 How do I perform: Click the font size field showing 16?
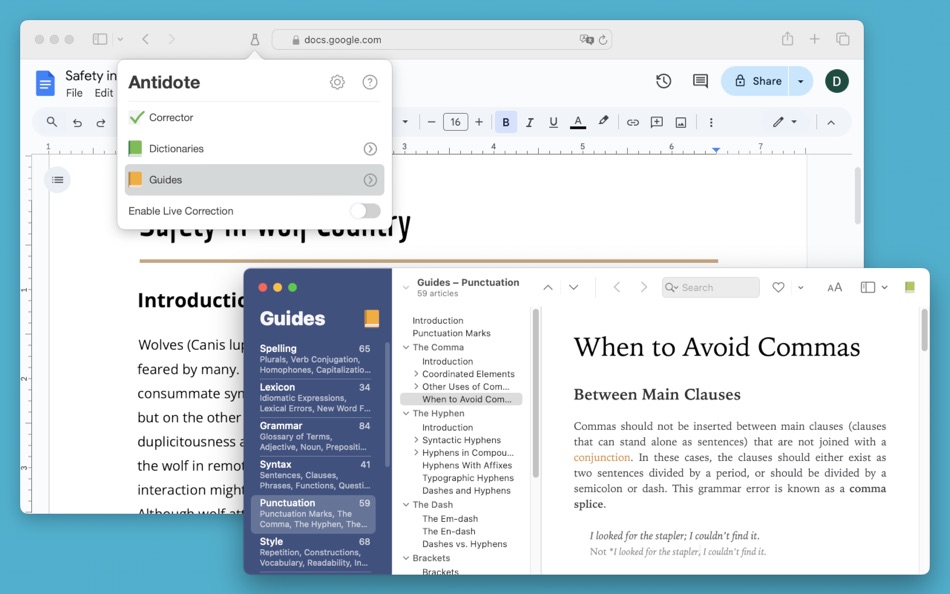pos(455,122)
